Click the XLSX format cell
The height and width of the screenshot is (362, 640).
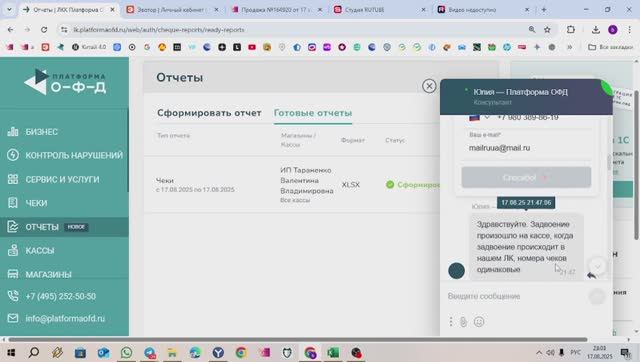click(x=351, y=185)
